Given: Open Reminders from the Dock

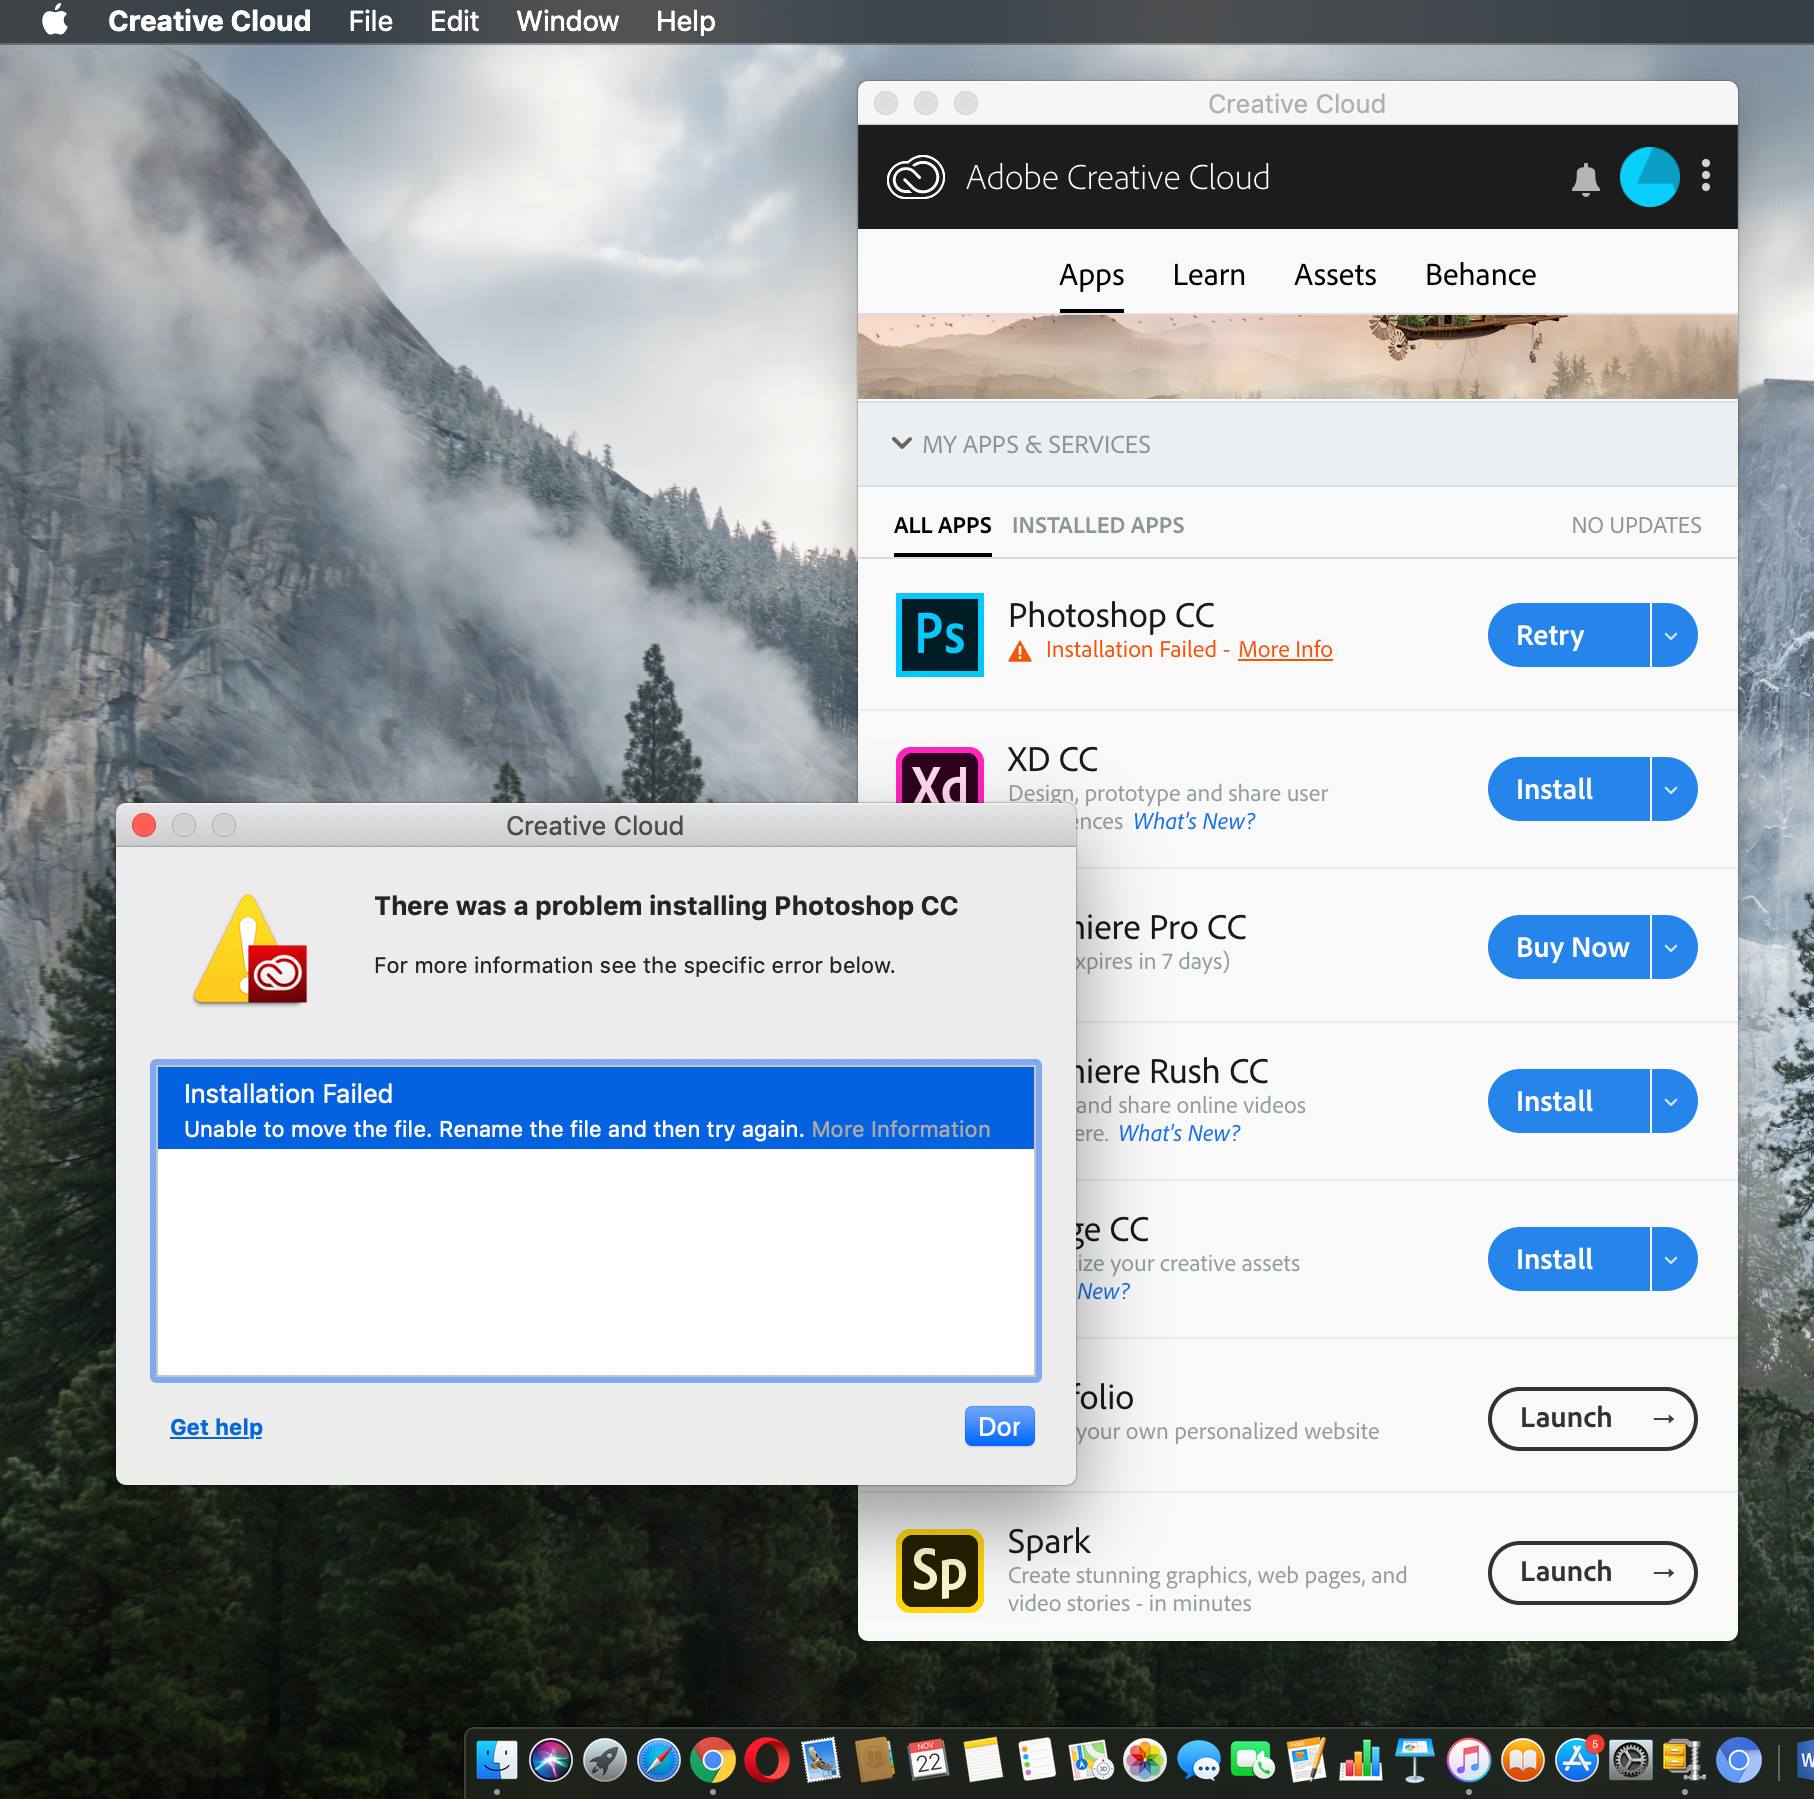Looking at the screenshot, I should [1037, 1761].
